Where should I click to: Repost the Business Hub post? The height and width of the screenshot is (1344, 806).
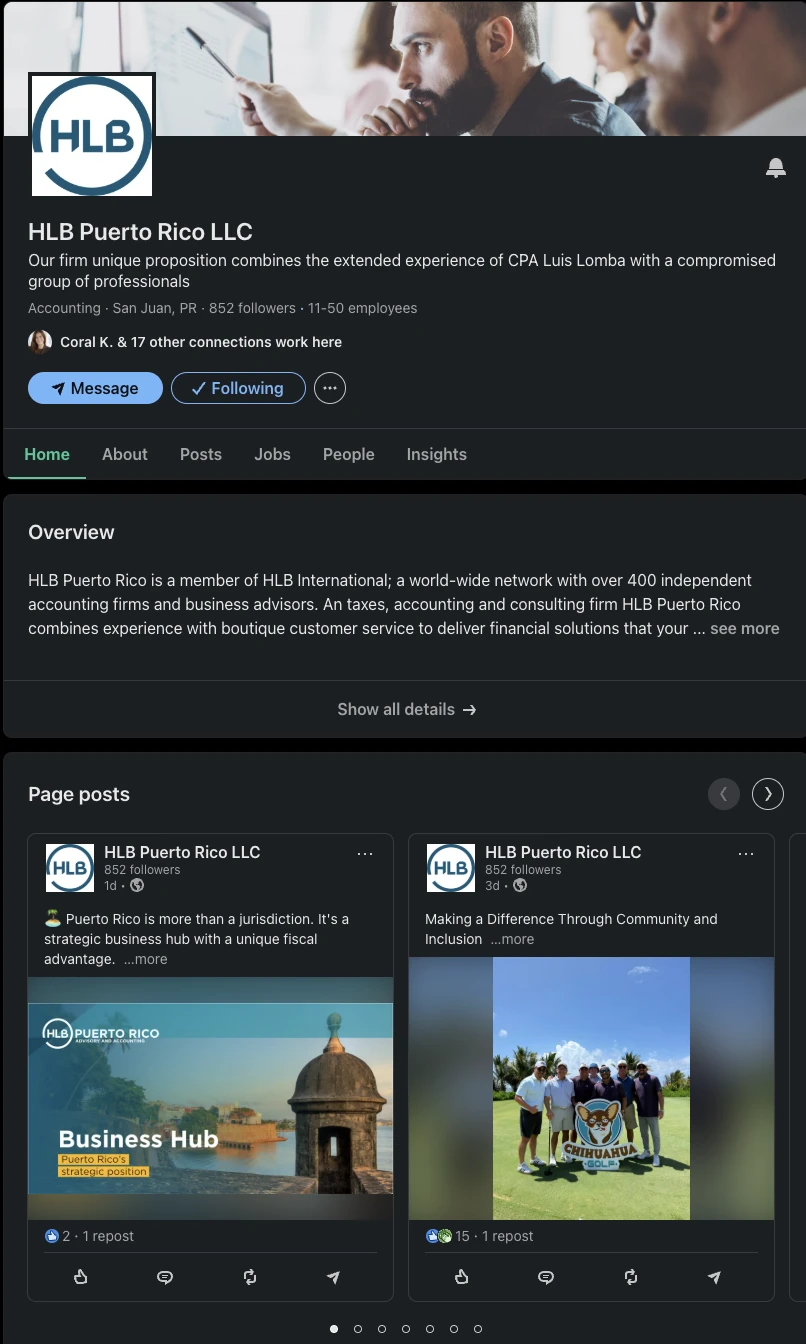(x=250, y=1277)
